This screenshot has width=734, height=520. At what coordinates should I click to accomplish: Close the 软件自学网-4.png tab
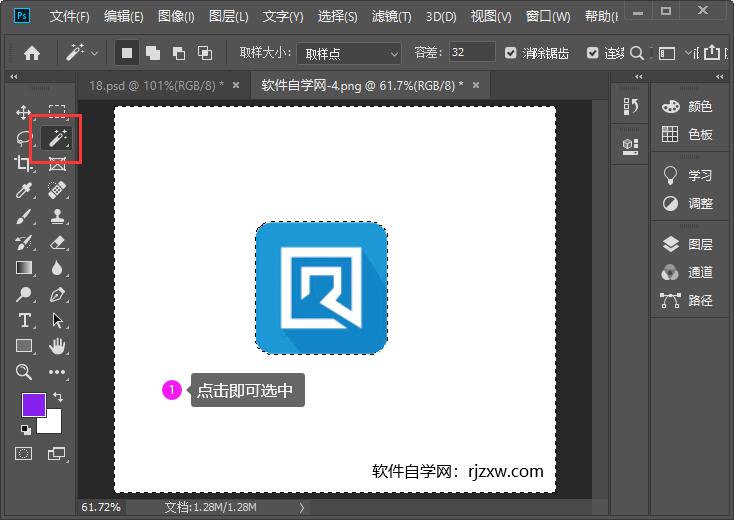coord(476,85)
